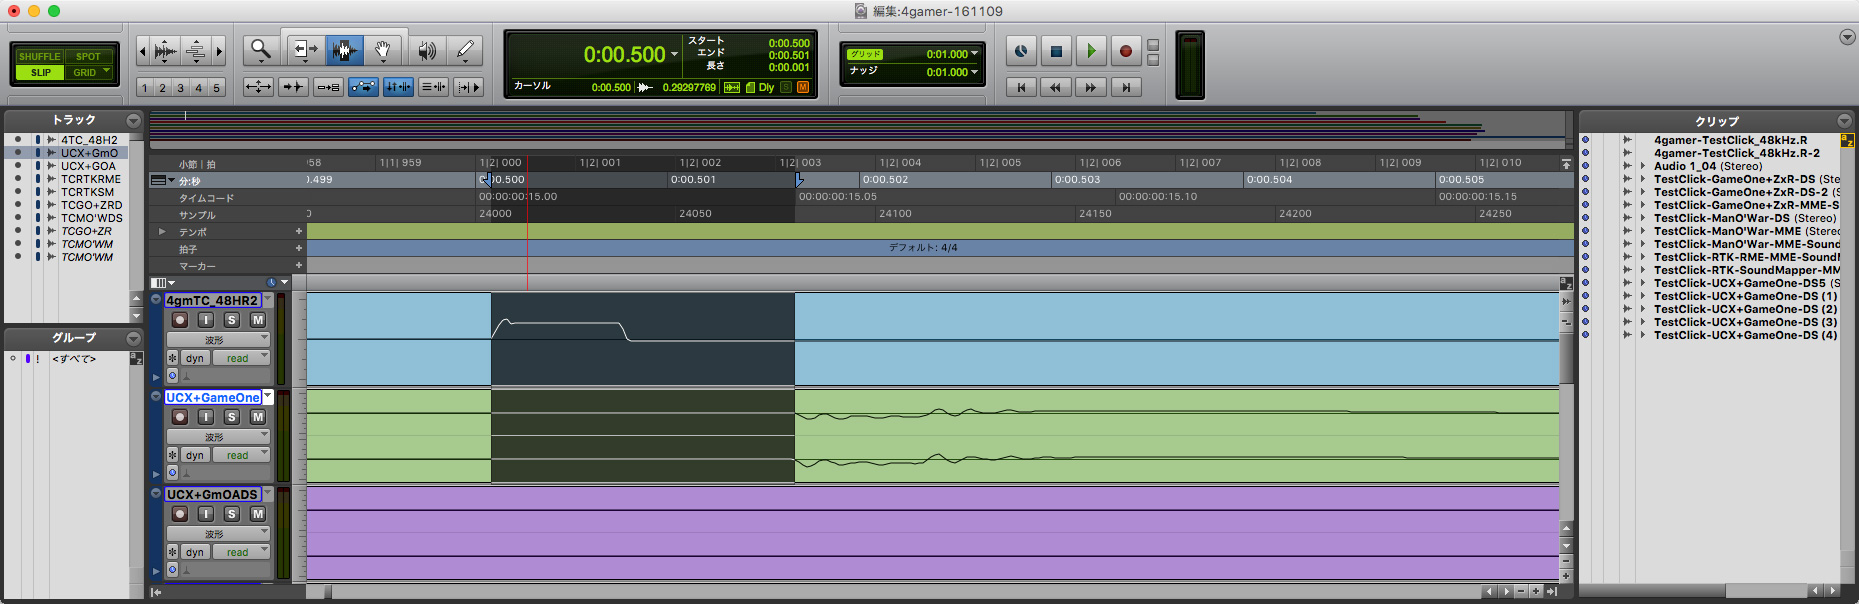
Task: Click the edit window toolbar menu arrow
Action: (1847, 37)
